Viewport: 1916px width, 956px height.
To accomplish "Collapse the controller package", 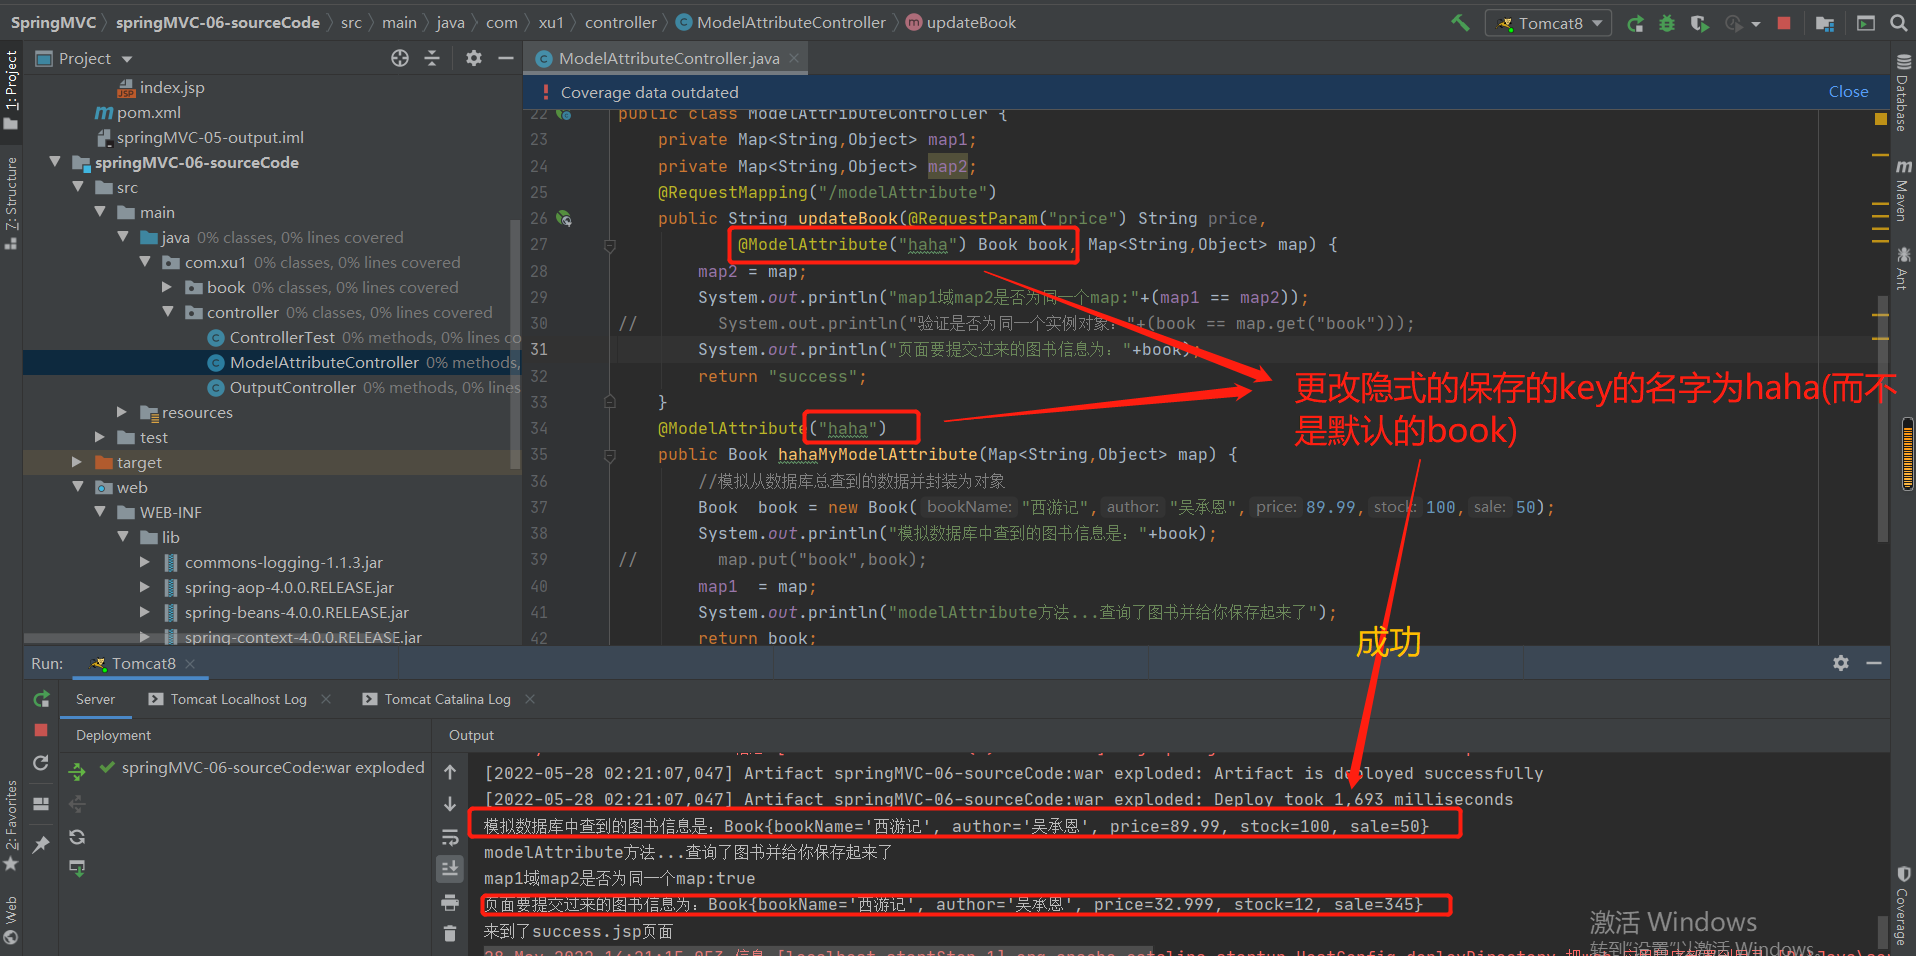I will [x=168, y=312].
